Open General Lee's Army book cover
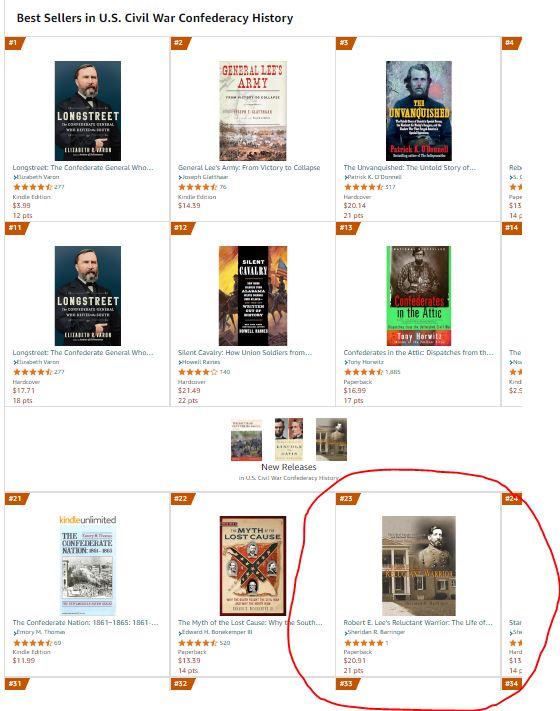The height and width of the screenshot is (711, 560). coord(253,111)
